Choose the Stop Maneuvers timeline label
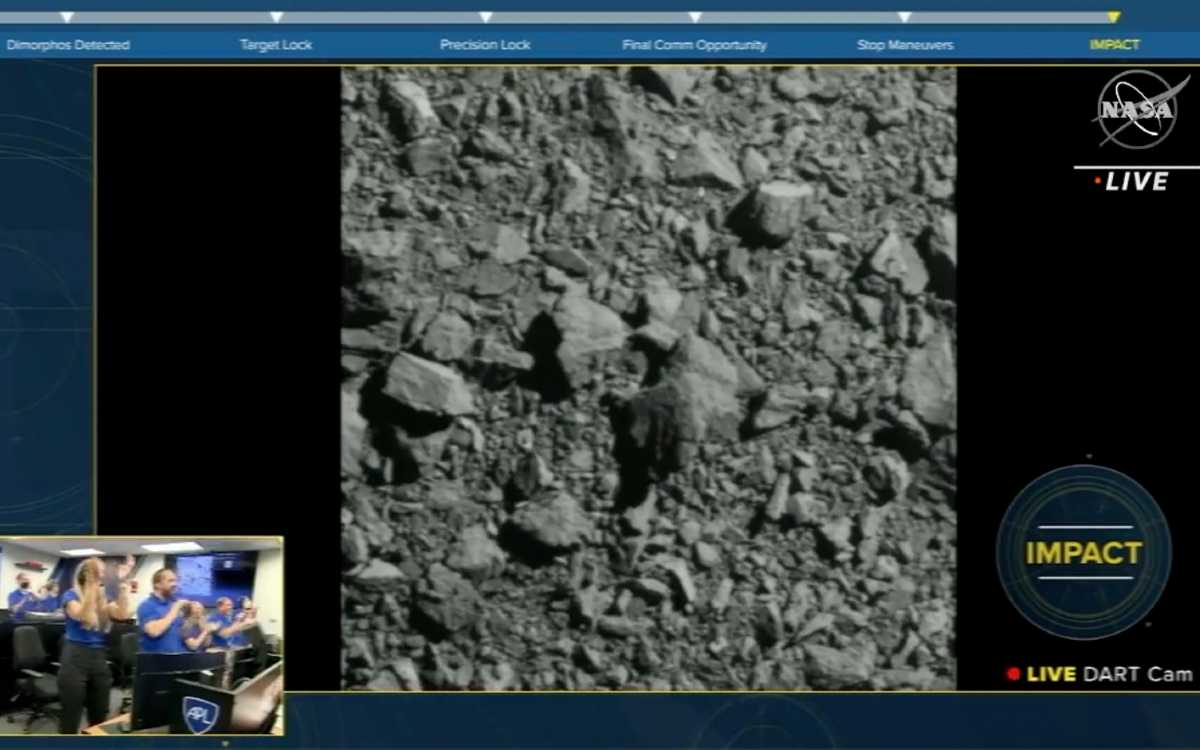Image resolution: width=1200 pixels, height=750 pixels. click(x=904, y=45)
